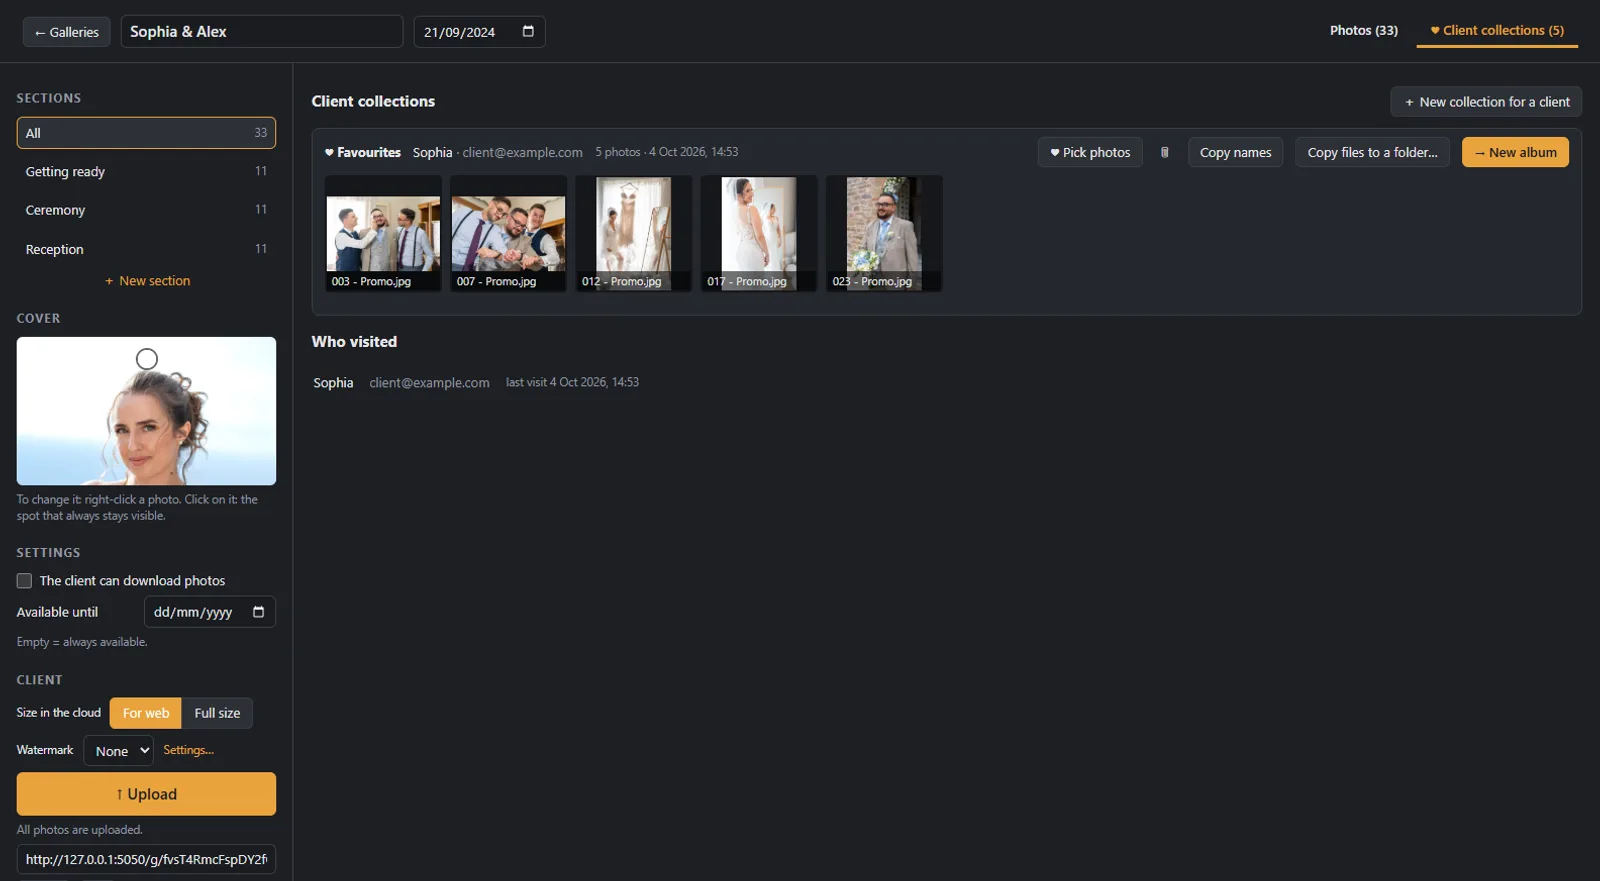The width and height of the screenshot is (1600, 881).
Task: Open thumbnail 017 - Promo.jpg
Action: tap(759, 234)
